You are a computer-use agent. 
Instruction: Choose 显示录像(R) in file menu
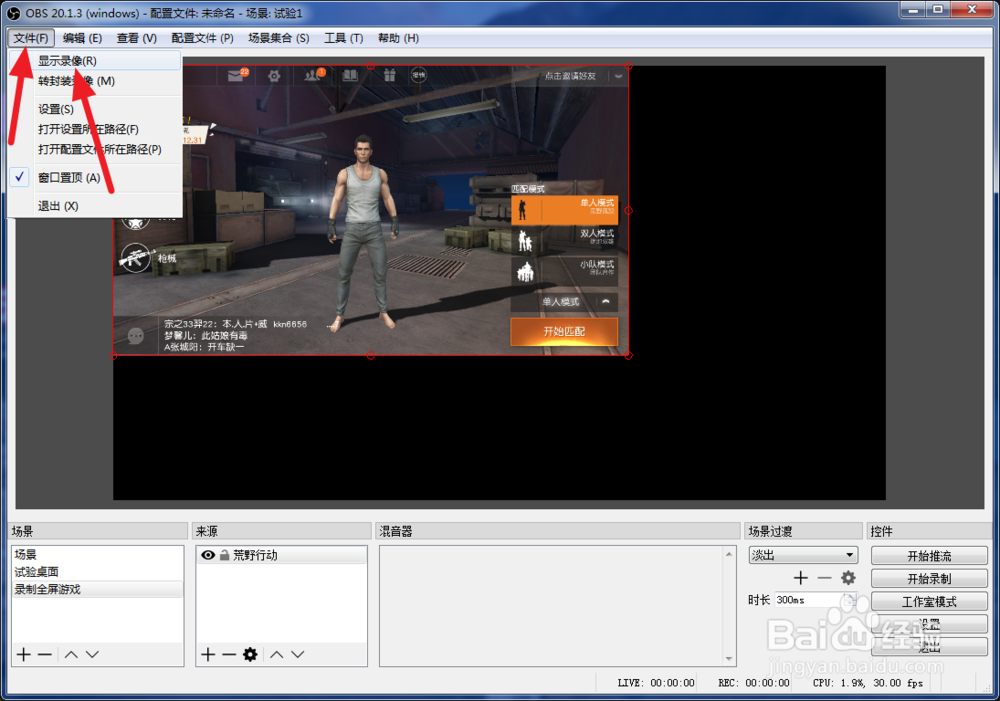point(96,61)
